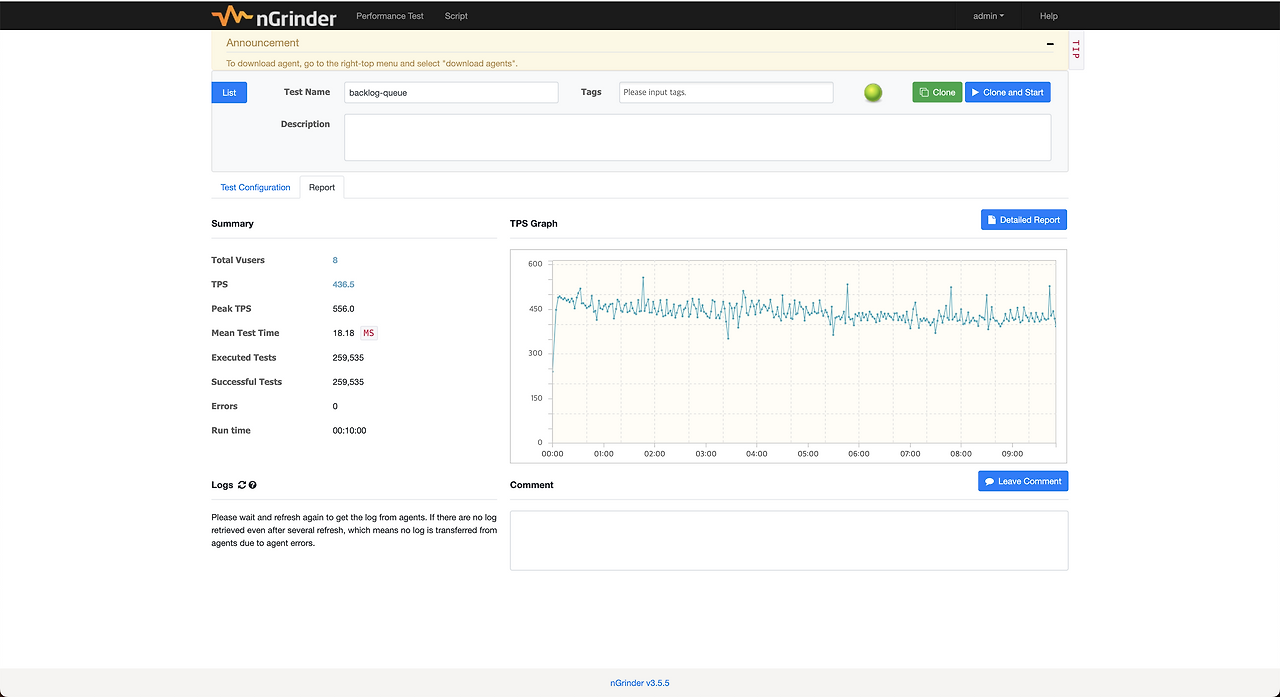This screenshot has width=1280, height=697.
Task: Click the green test status indicator ball
Action: [873, 92]
